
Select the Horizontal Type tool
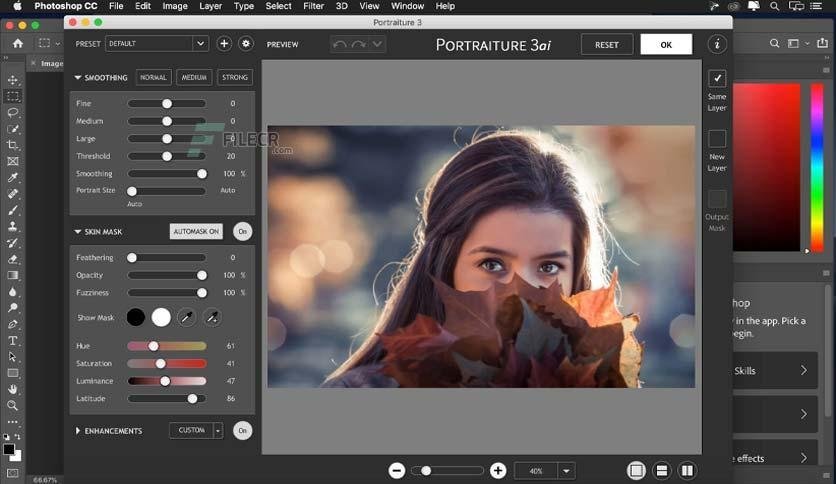[13, 341]
